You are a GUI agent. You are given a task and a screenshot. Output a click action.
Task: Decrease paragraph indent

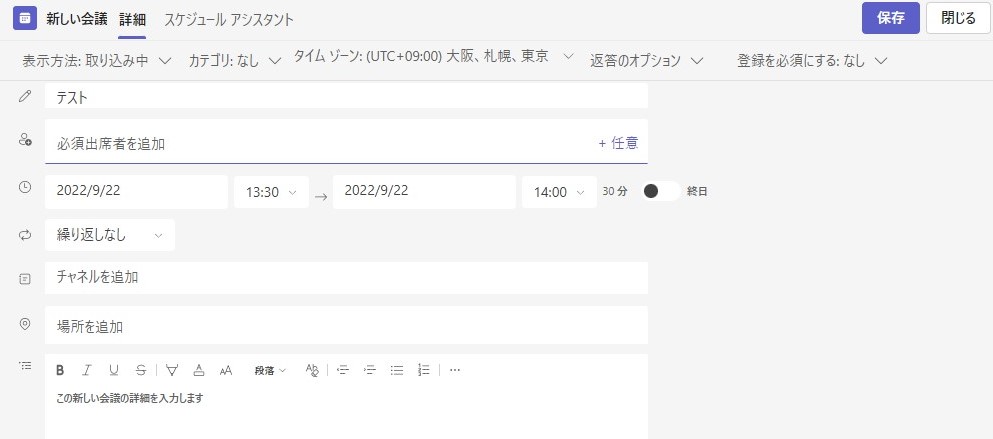click(x=343, y=371)
